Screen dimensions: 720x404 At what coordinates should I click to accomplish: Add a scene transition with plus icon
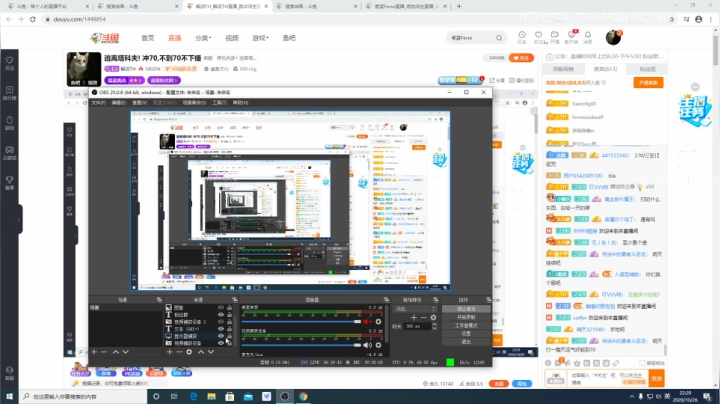click(x=414, y=317)
